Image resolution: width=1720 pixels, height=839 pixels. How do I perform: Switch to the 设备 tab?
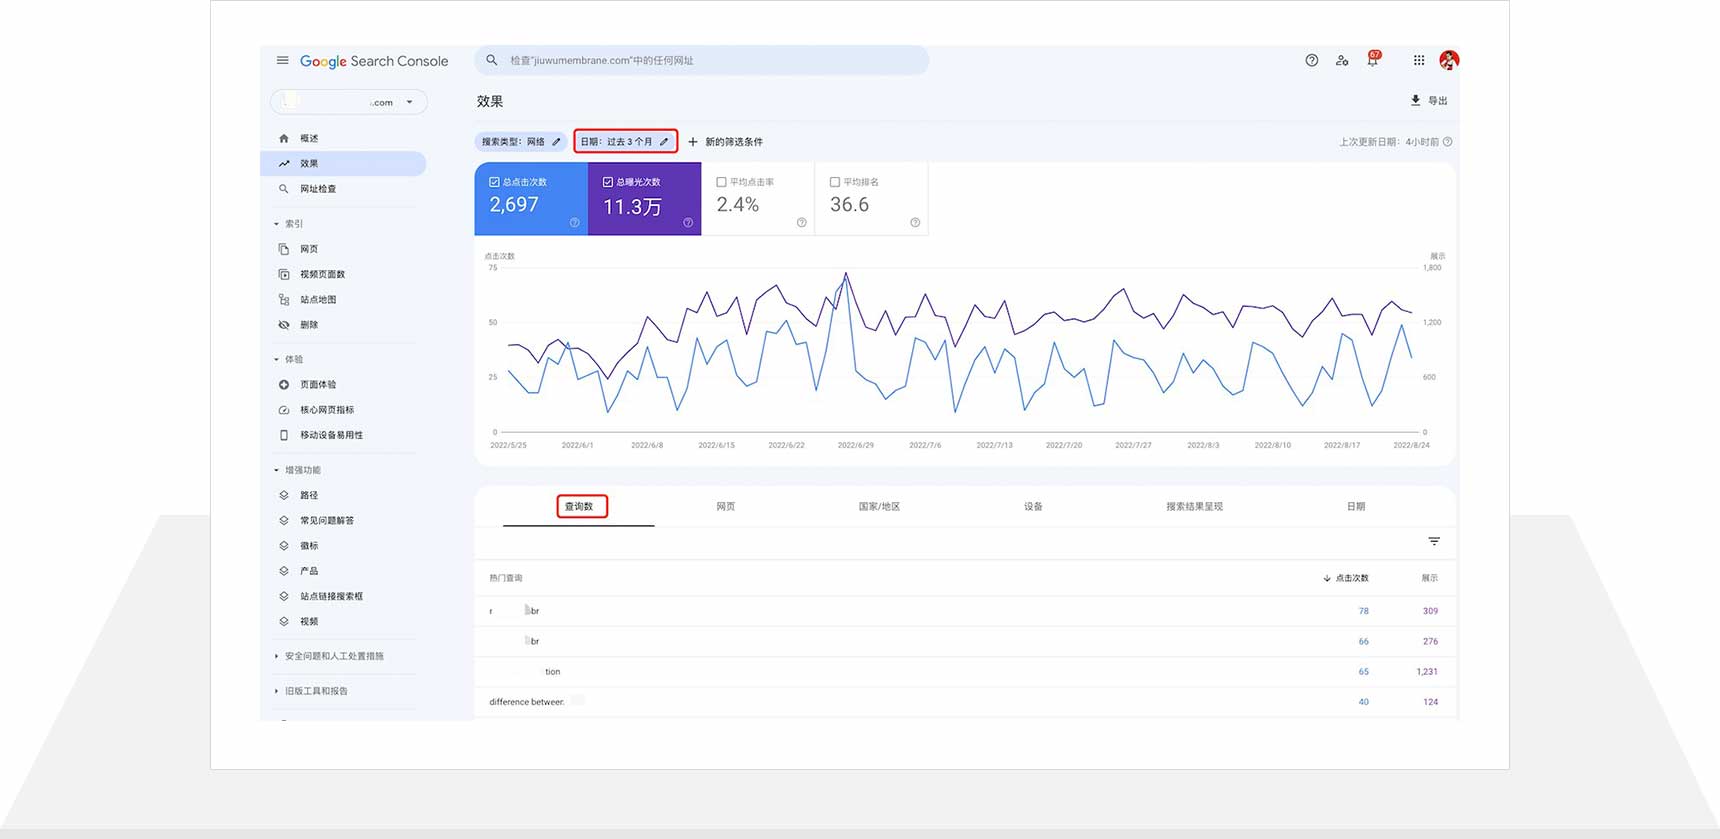pyautogui.click(x=1033, y=507)
